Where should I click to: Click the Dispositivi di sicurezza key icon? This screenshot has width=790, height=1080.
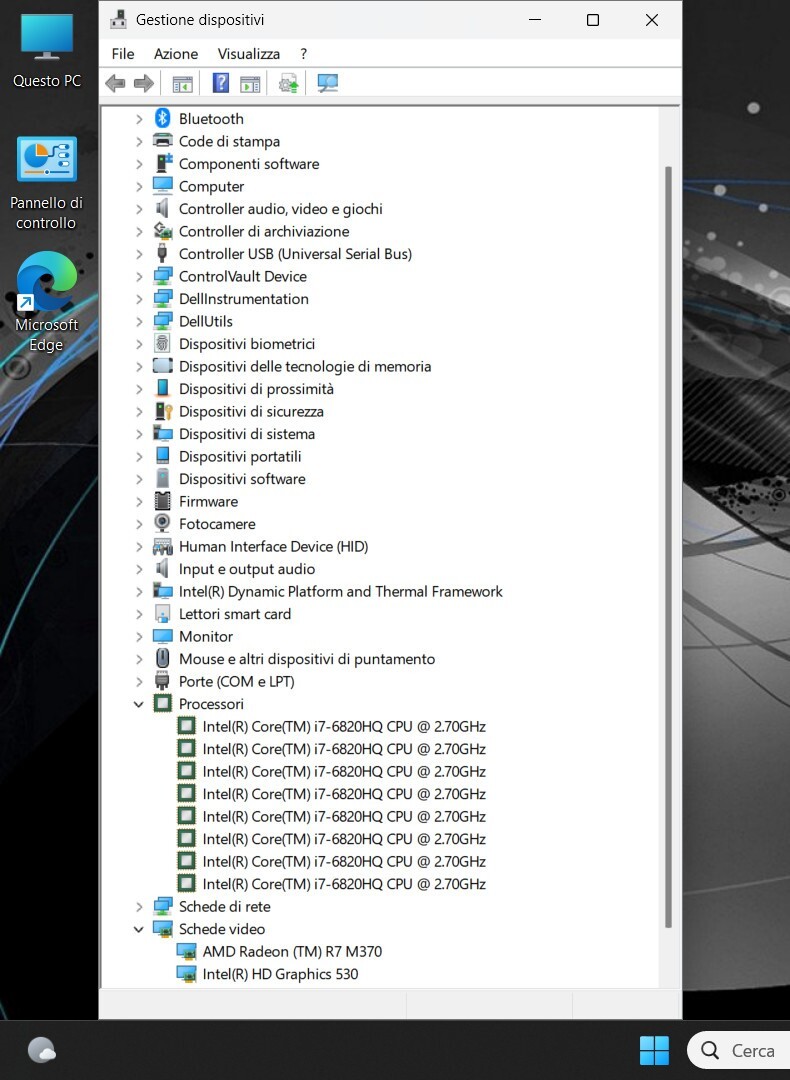click(163, 411)
